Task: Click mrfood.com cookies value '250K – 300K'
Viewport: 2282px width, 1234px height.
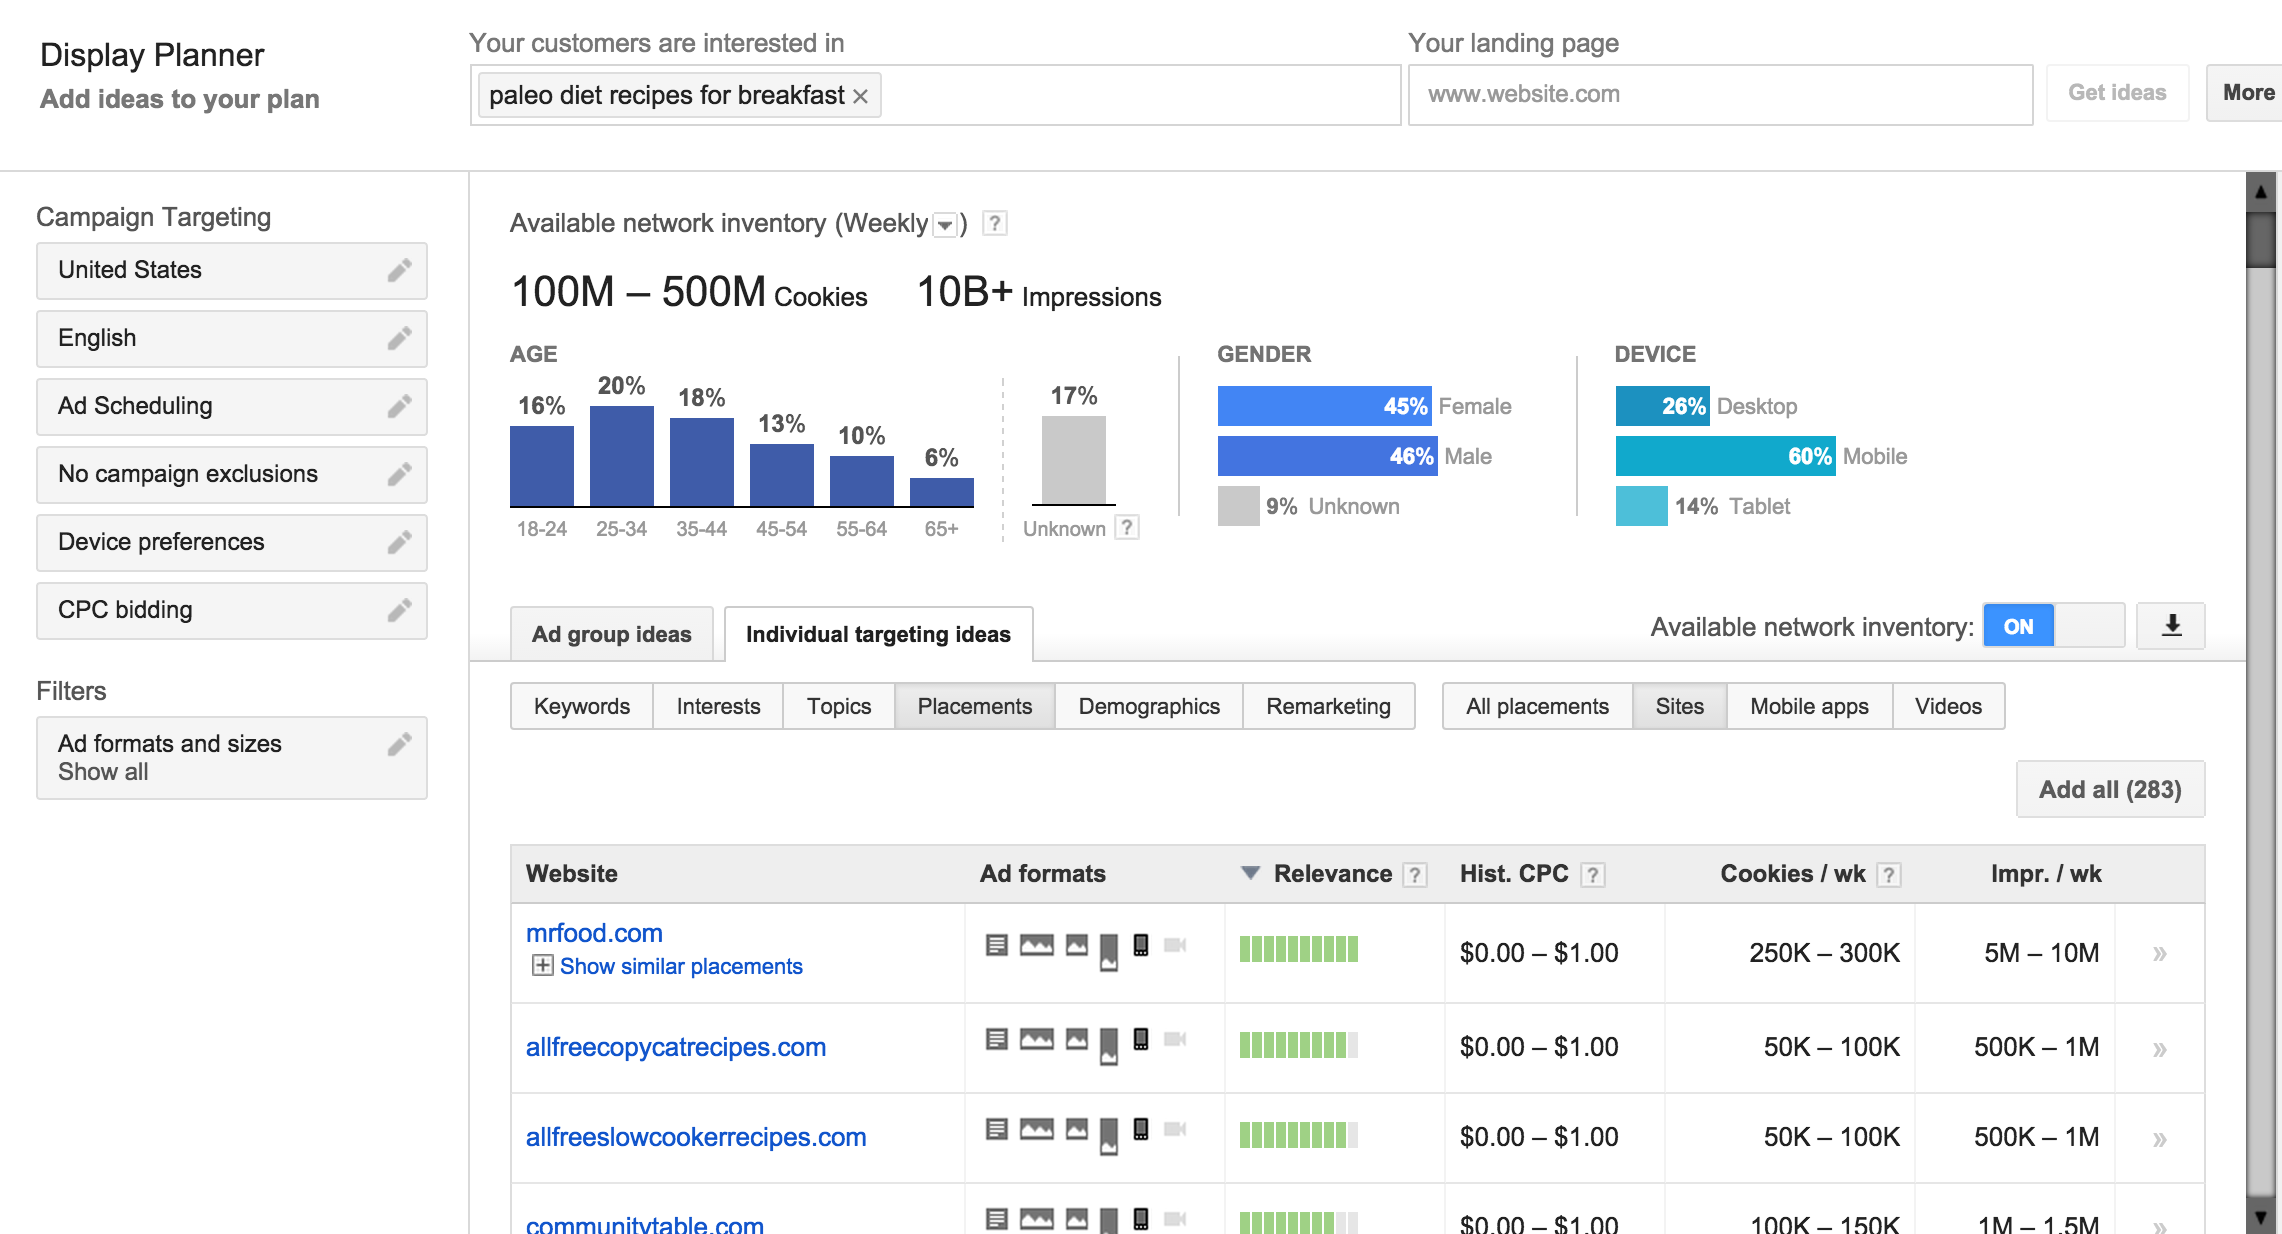Action: [1824, 953]
